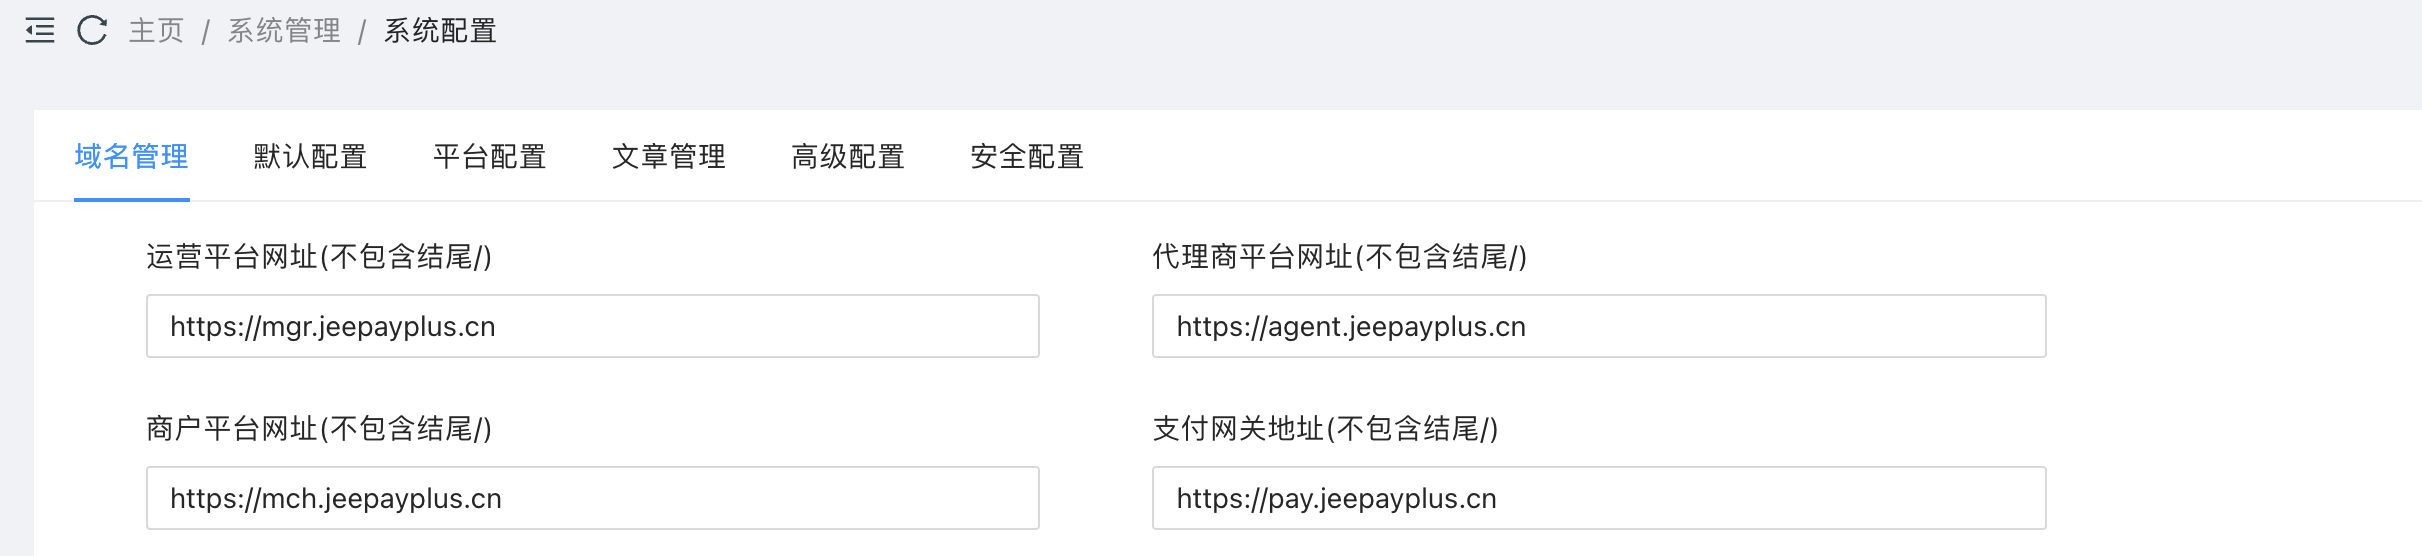This screenshot has height=556, width=2422.
Task: Open the 高级配置 tab
Action: click(x=848, y=157)
